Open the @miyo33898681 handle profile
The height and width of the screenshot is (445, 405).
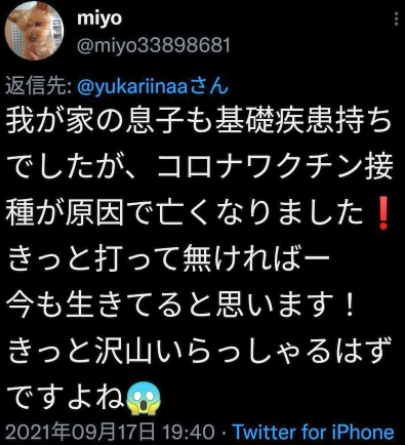(154, 45)
